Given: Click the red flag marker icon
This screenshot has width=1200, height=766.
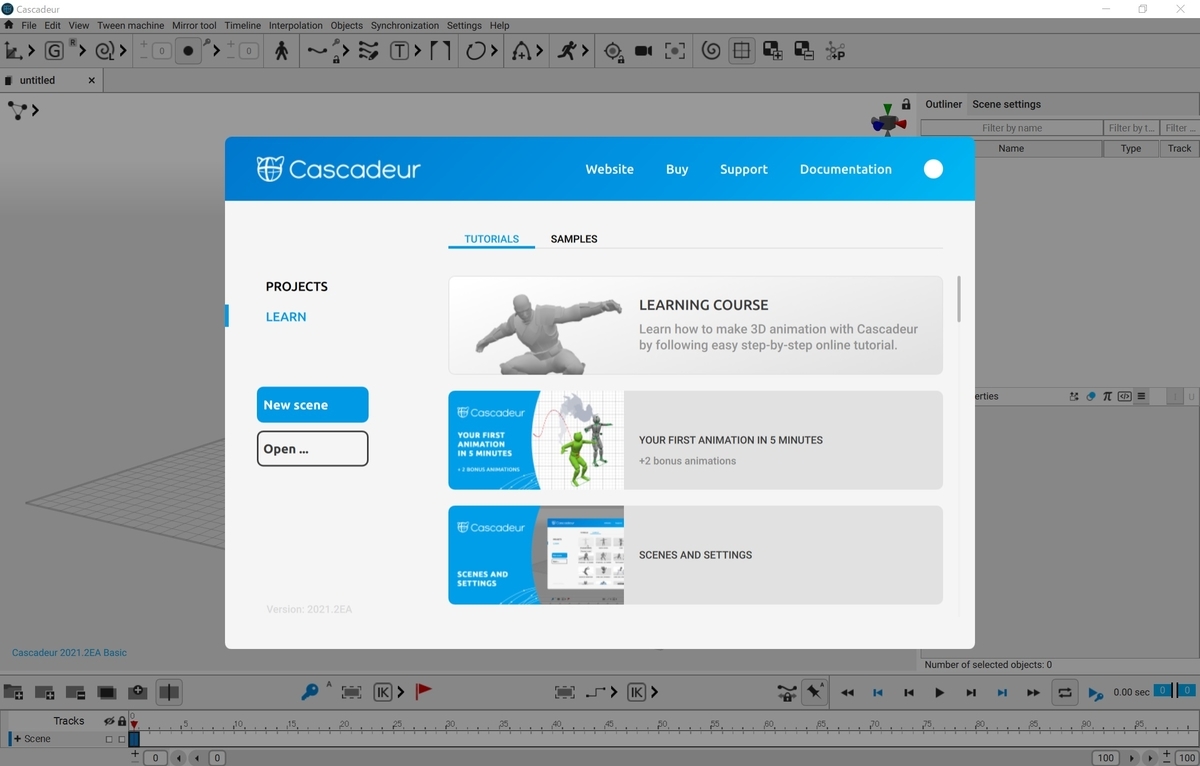Looking at the screenshot, I should click(423, 692).
